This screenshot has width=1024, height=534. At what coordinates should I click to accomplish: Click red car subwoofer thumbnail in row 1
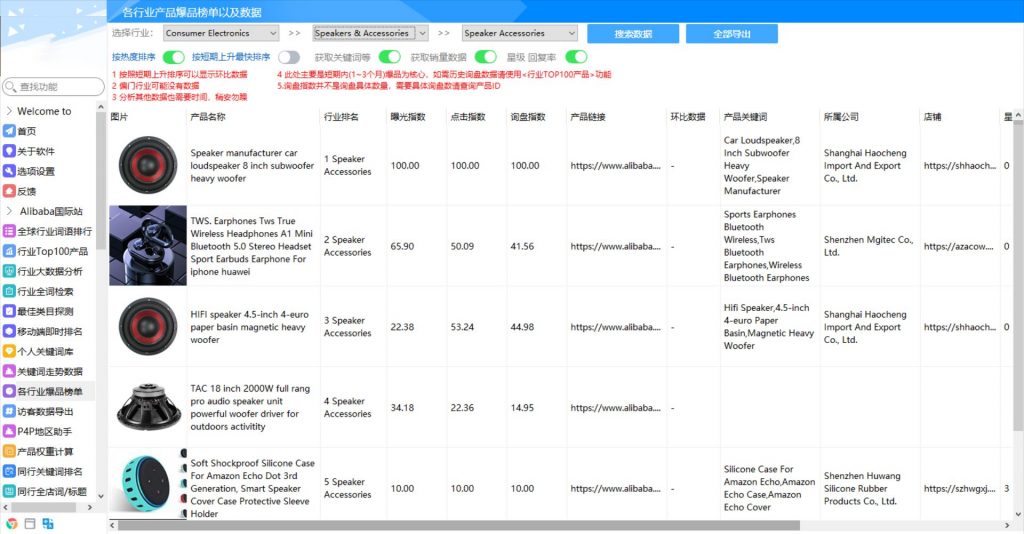coord(148,165)
